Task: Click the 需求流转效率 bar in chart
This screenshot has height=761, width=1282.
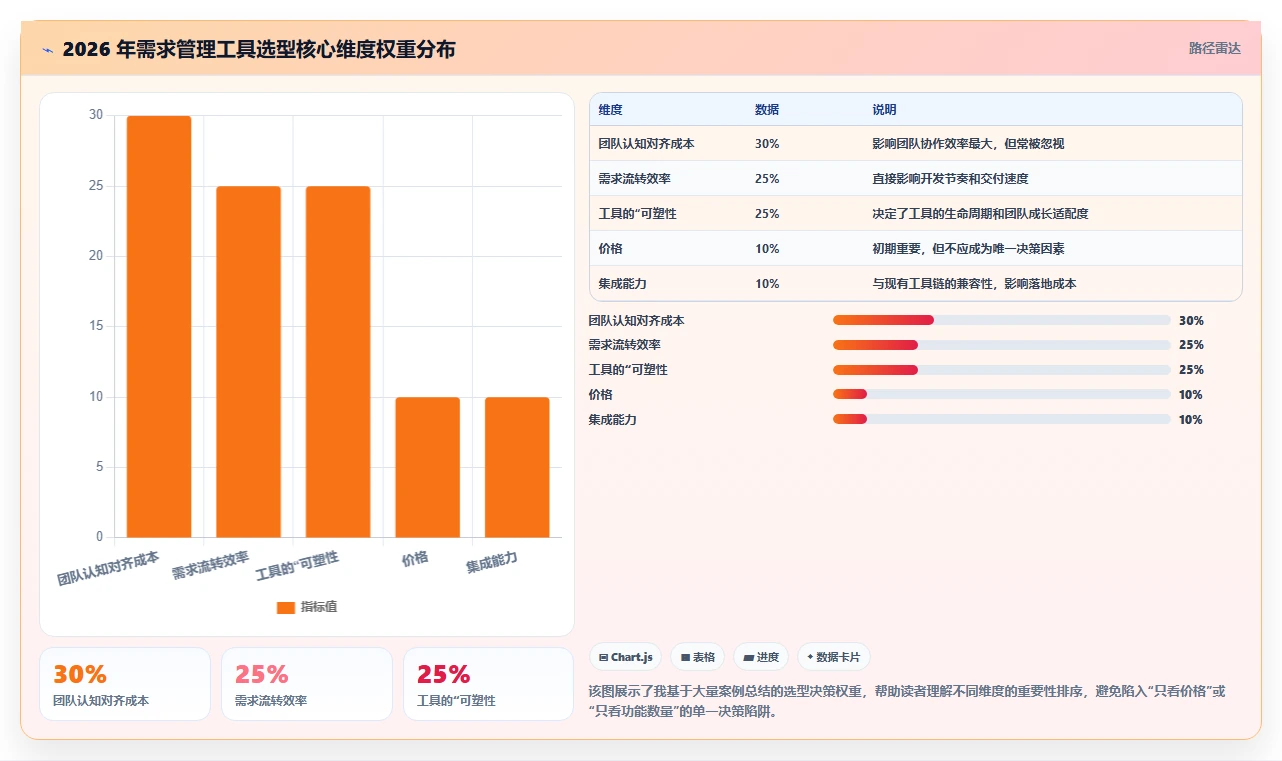Action: tap(248, 362)
